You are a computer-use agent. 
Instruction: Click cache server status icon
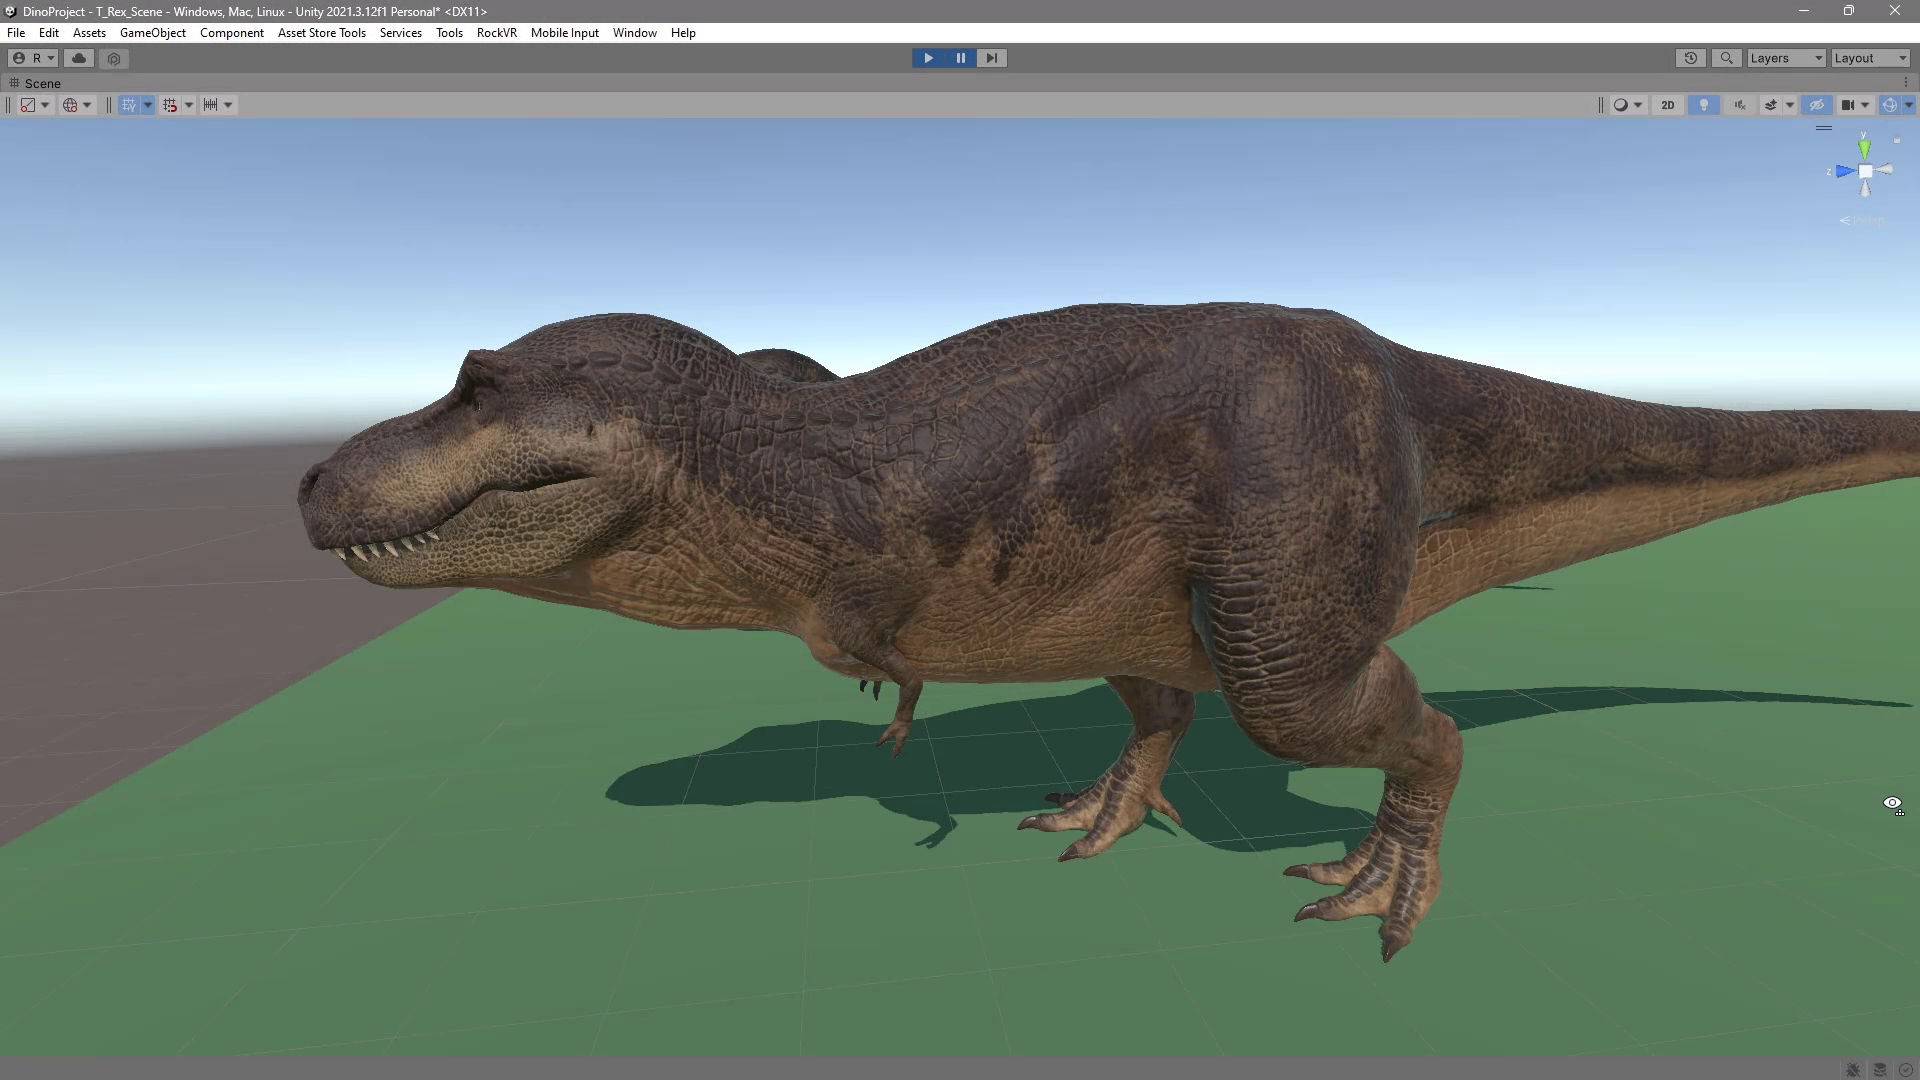coord(1880,1069)
